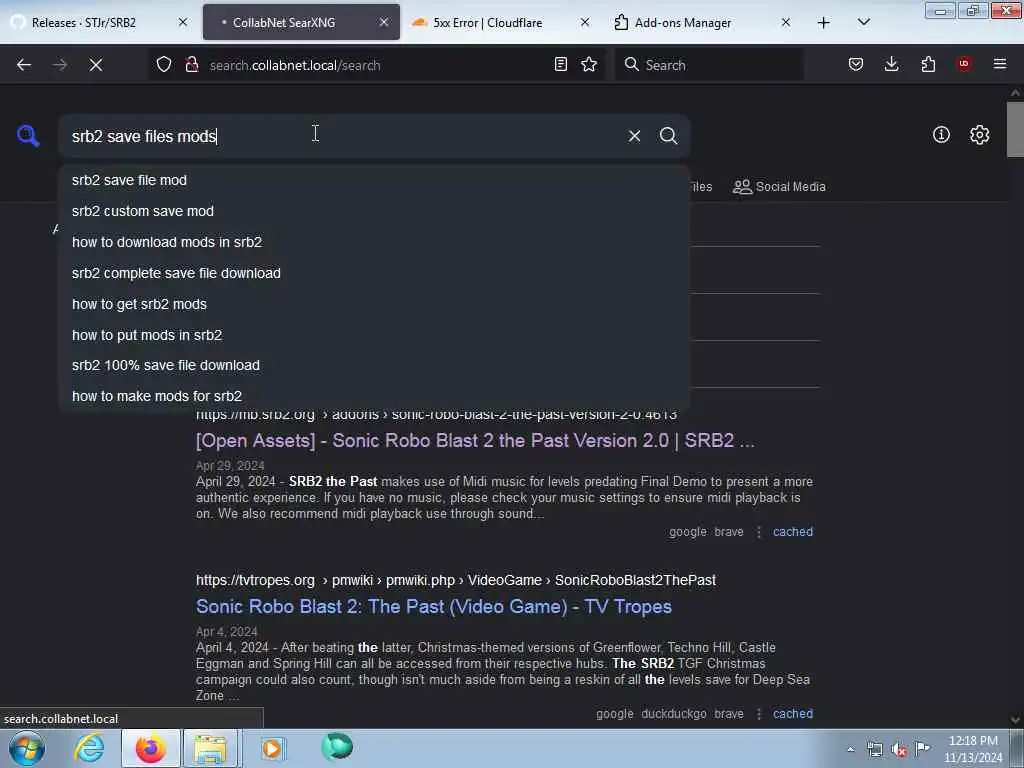Open tracking protection shield icon
The image size is (1024, 768).
(x=164, y=65)
